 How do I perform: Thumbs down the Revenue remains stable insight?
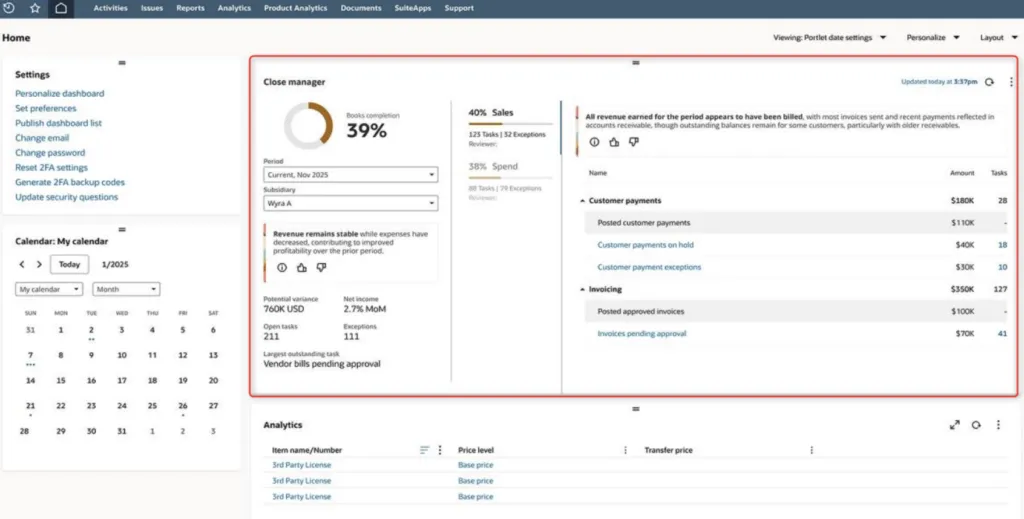(x=321, y=268)
